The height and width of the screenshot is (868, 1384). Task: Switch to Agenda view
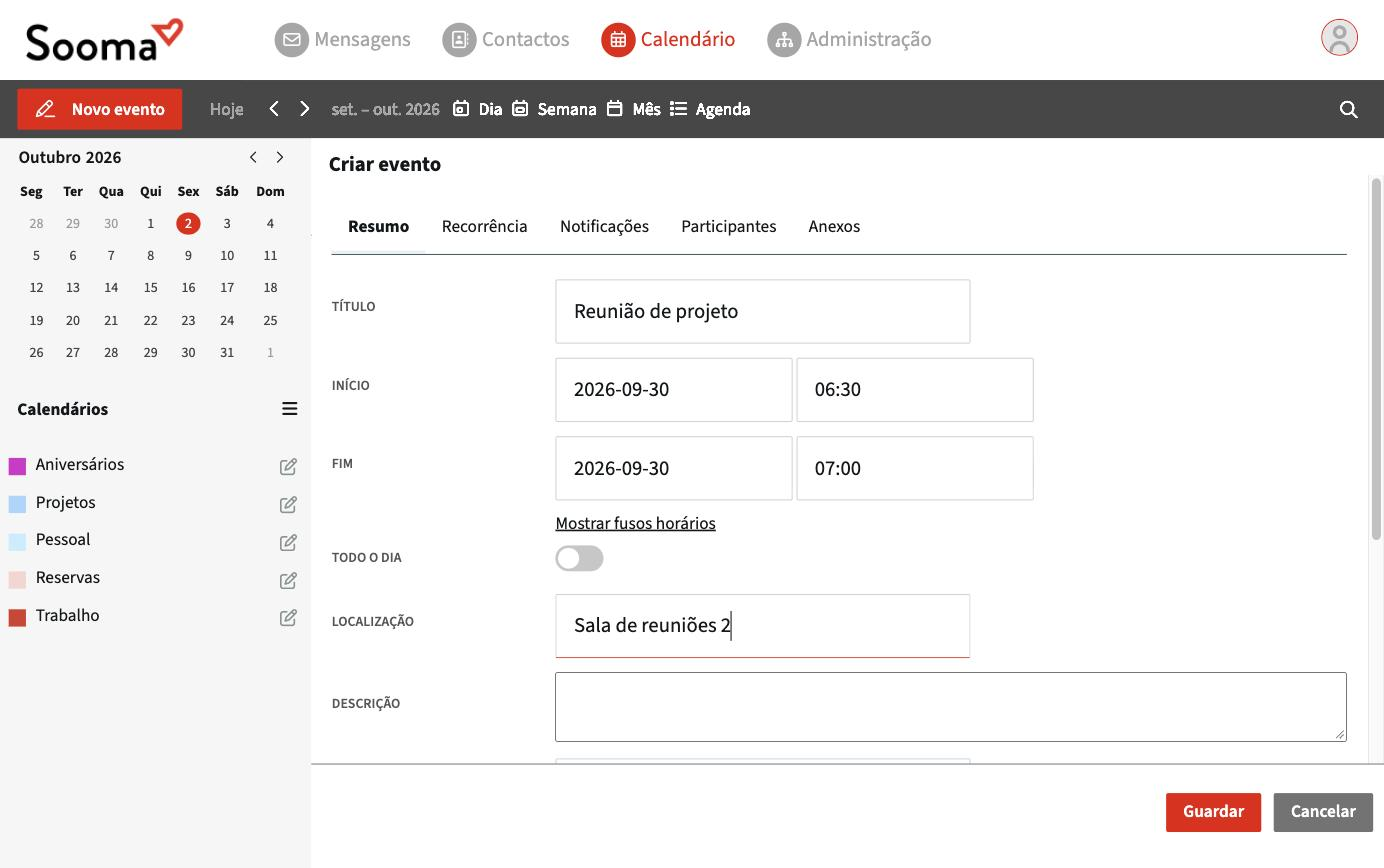click(710, 109)
